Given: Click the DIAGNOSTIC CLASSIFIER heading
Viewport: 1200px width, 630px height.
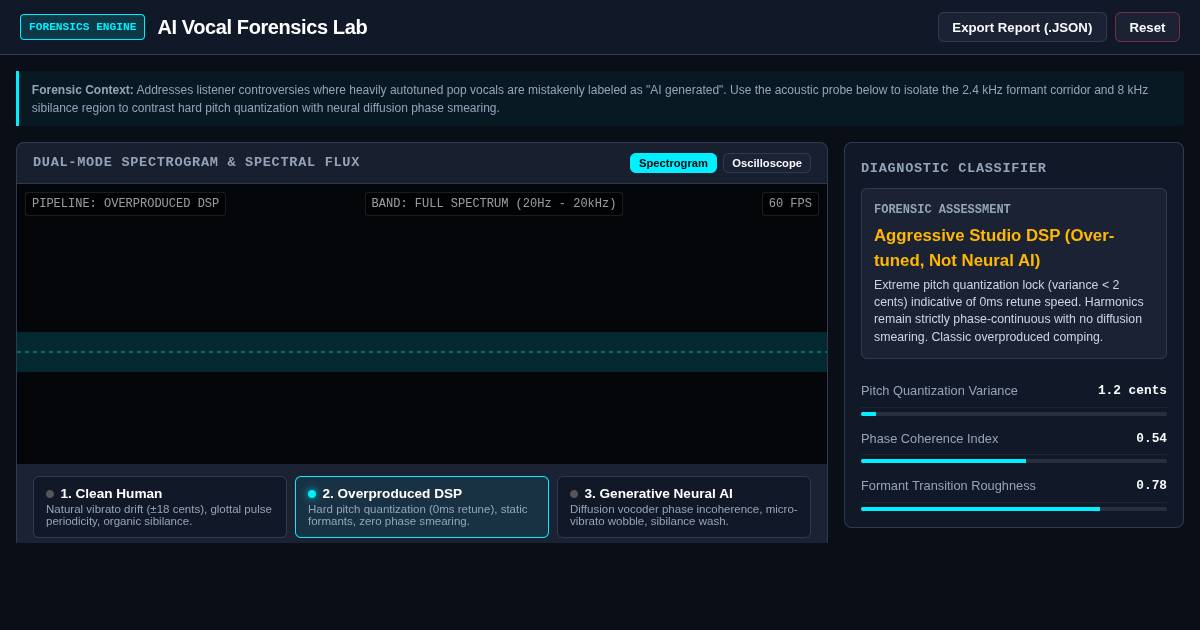Looking at the screenshot, I should (953, 168).
